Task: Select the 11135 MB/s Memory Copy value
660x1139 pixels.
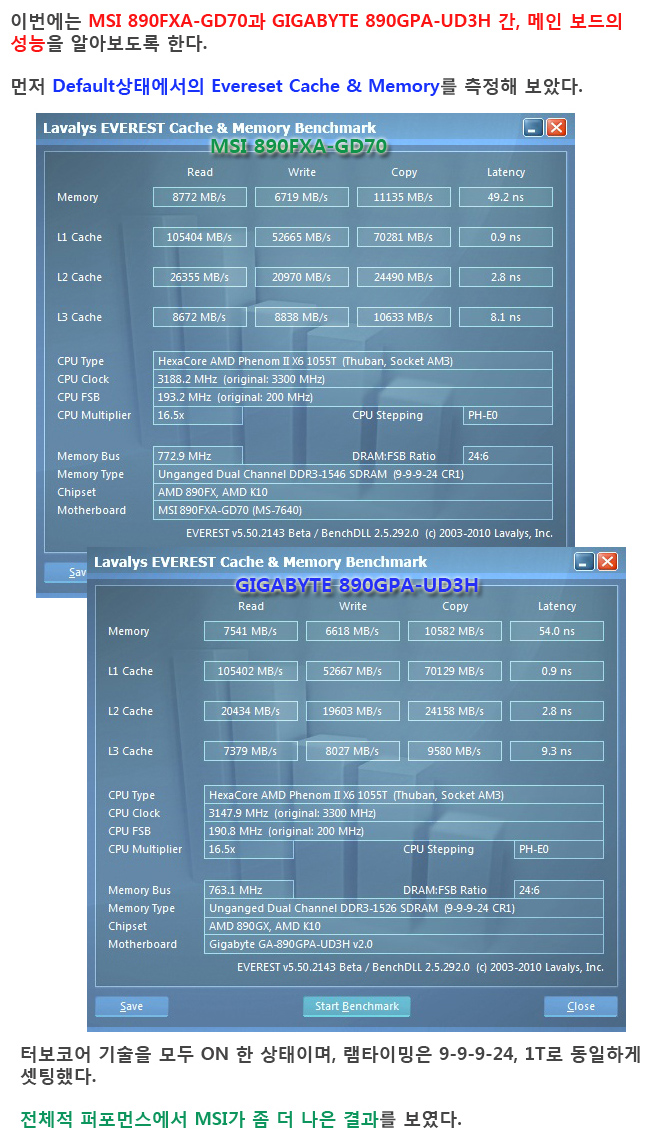Action: pyautogui.click(x=404, y=197)
